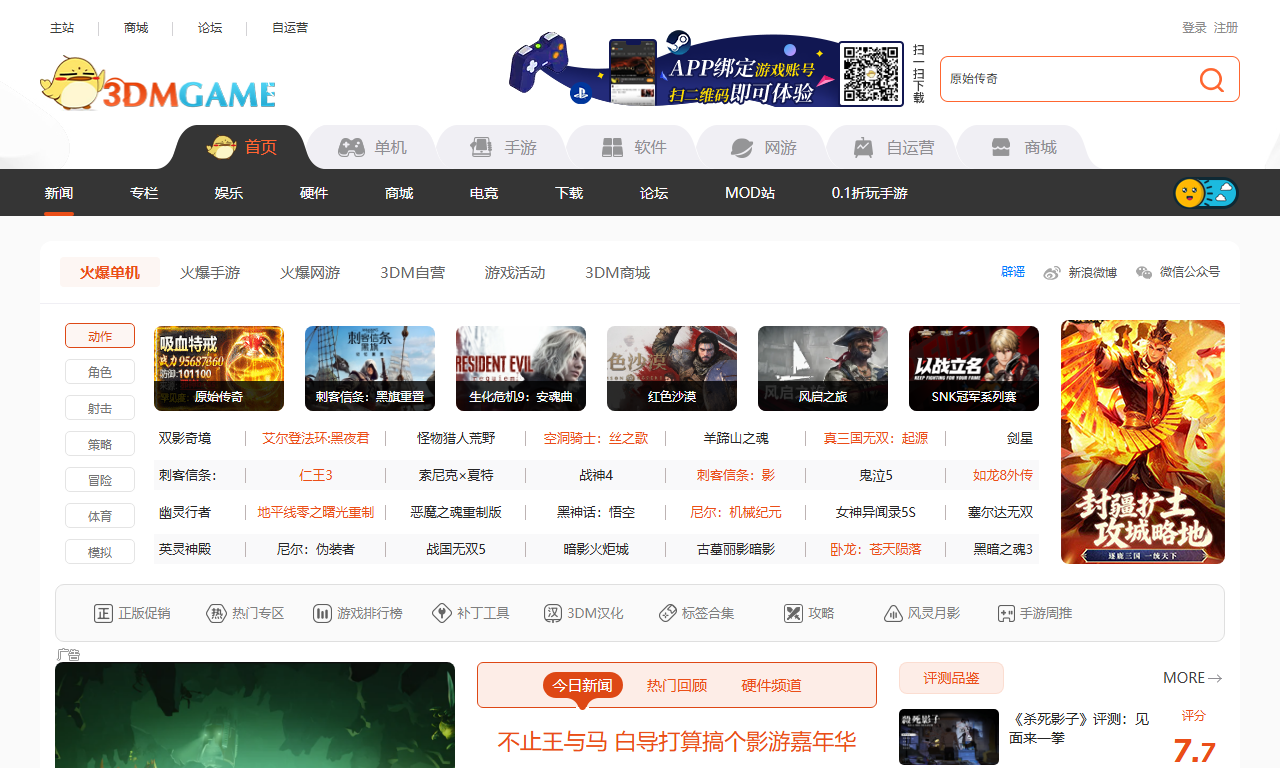The width and height of the screenshot is (1280, 768).
Task: Switch to the 火爆网游 tab
Action: [x=310, y=272]
